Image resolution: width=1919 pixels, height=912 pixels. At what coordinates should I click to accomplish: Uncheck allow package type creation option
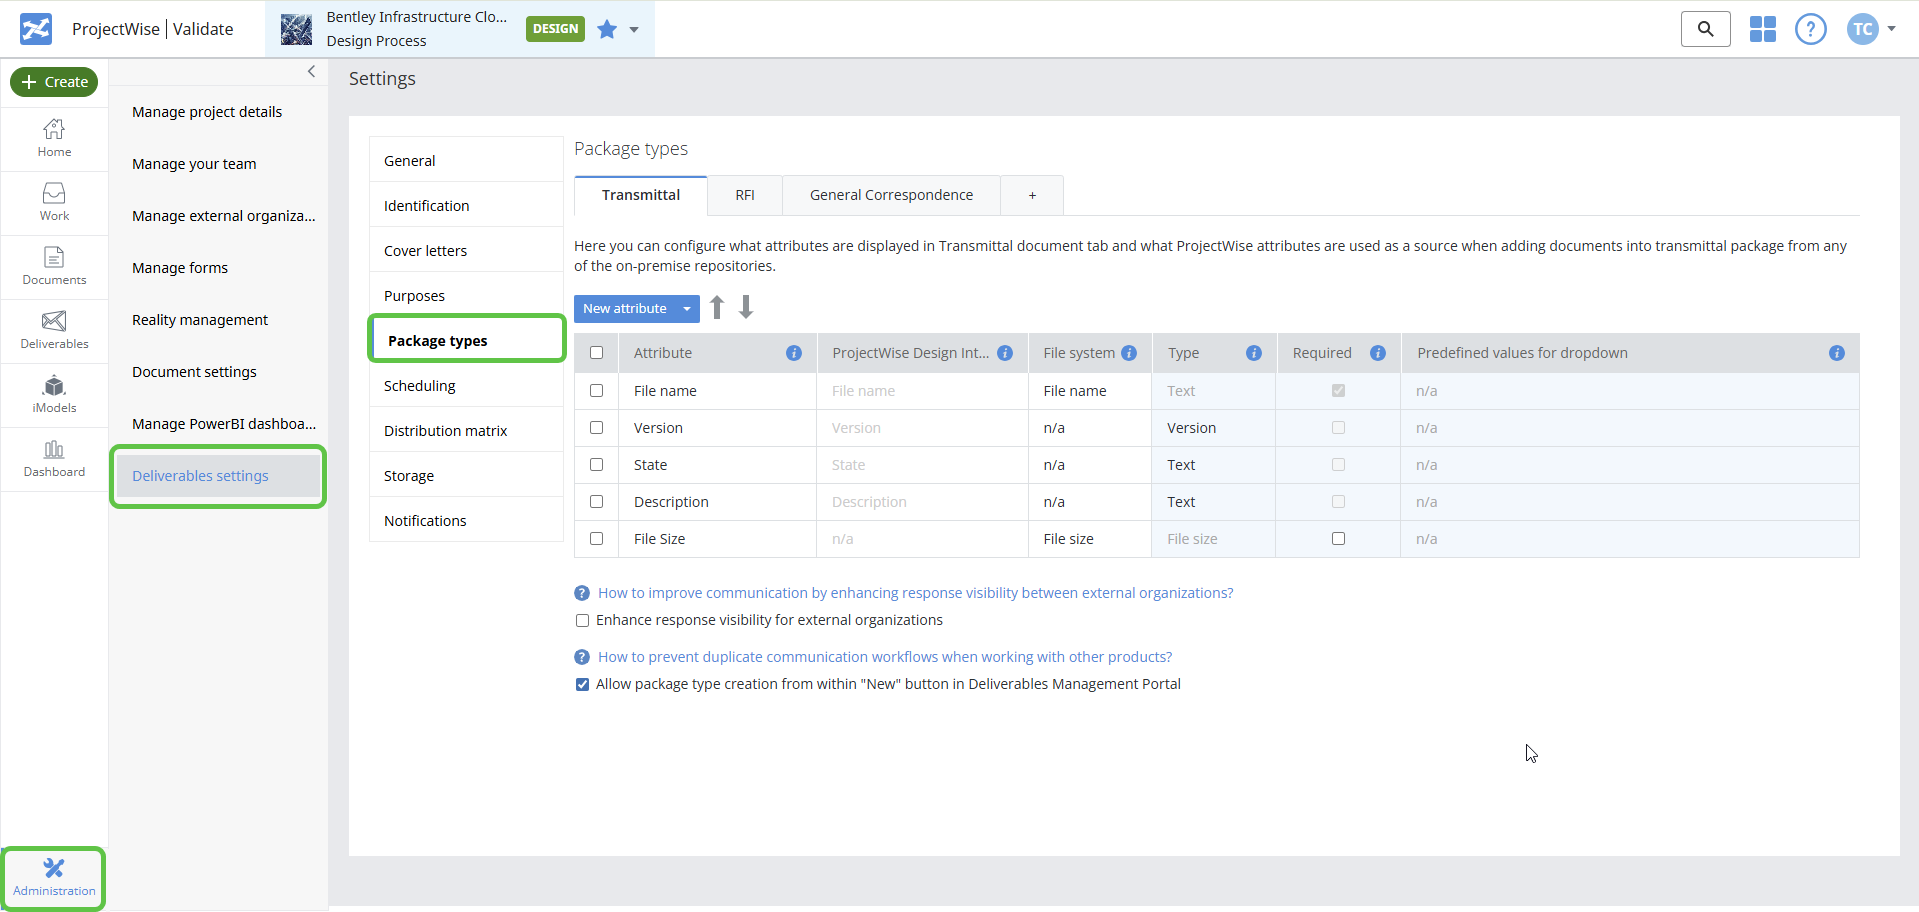582,684
